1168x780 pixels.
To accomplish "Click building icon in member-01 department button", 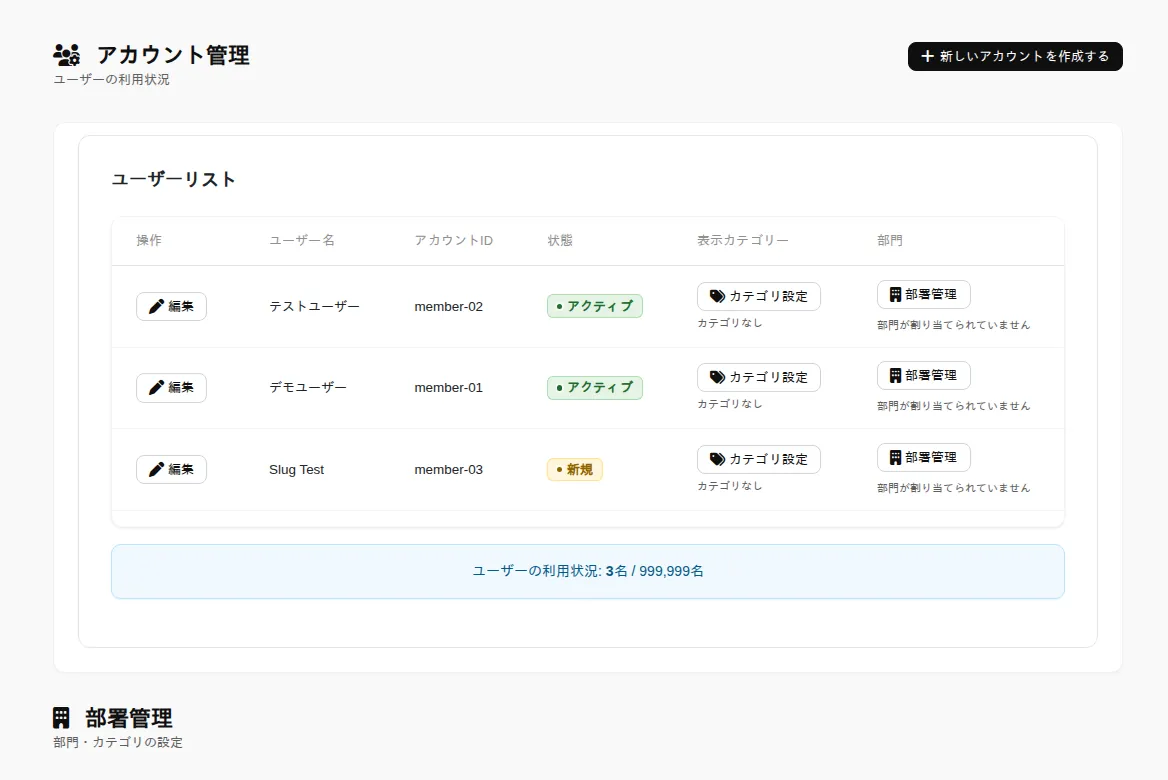I will [895, 375].
